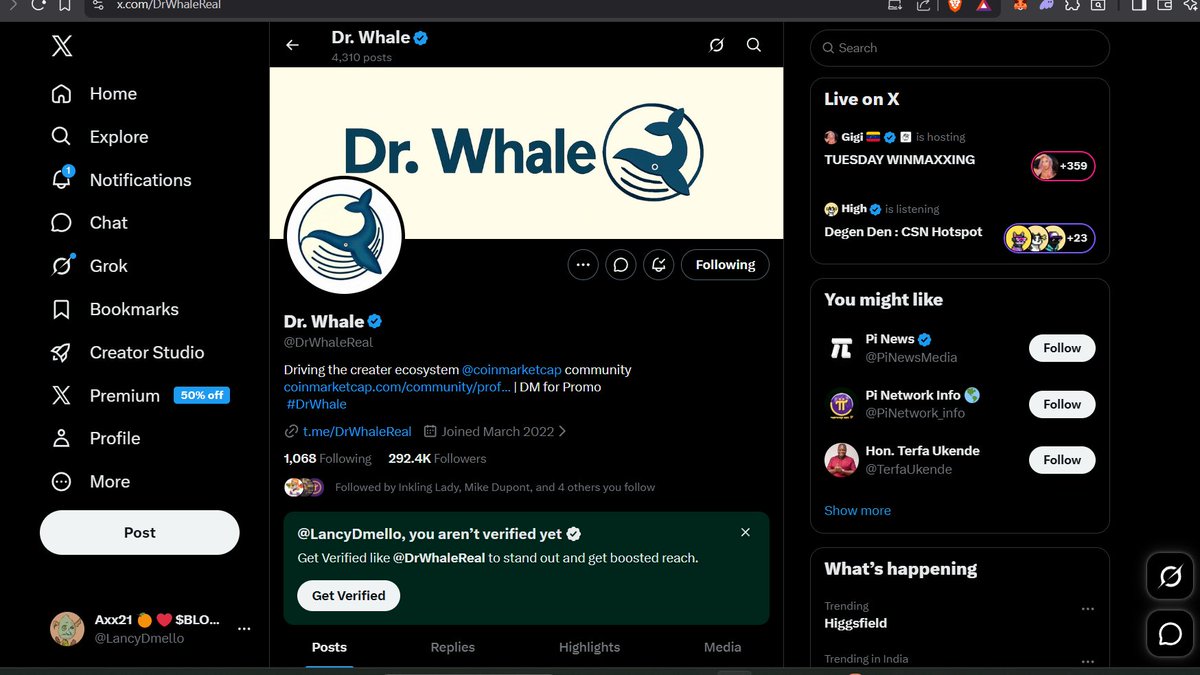Image resolution: width=1200 pixels, height=675 pixels.
Task: Open the More circle icon menu
Action: click(61, 481)
